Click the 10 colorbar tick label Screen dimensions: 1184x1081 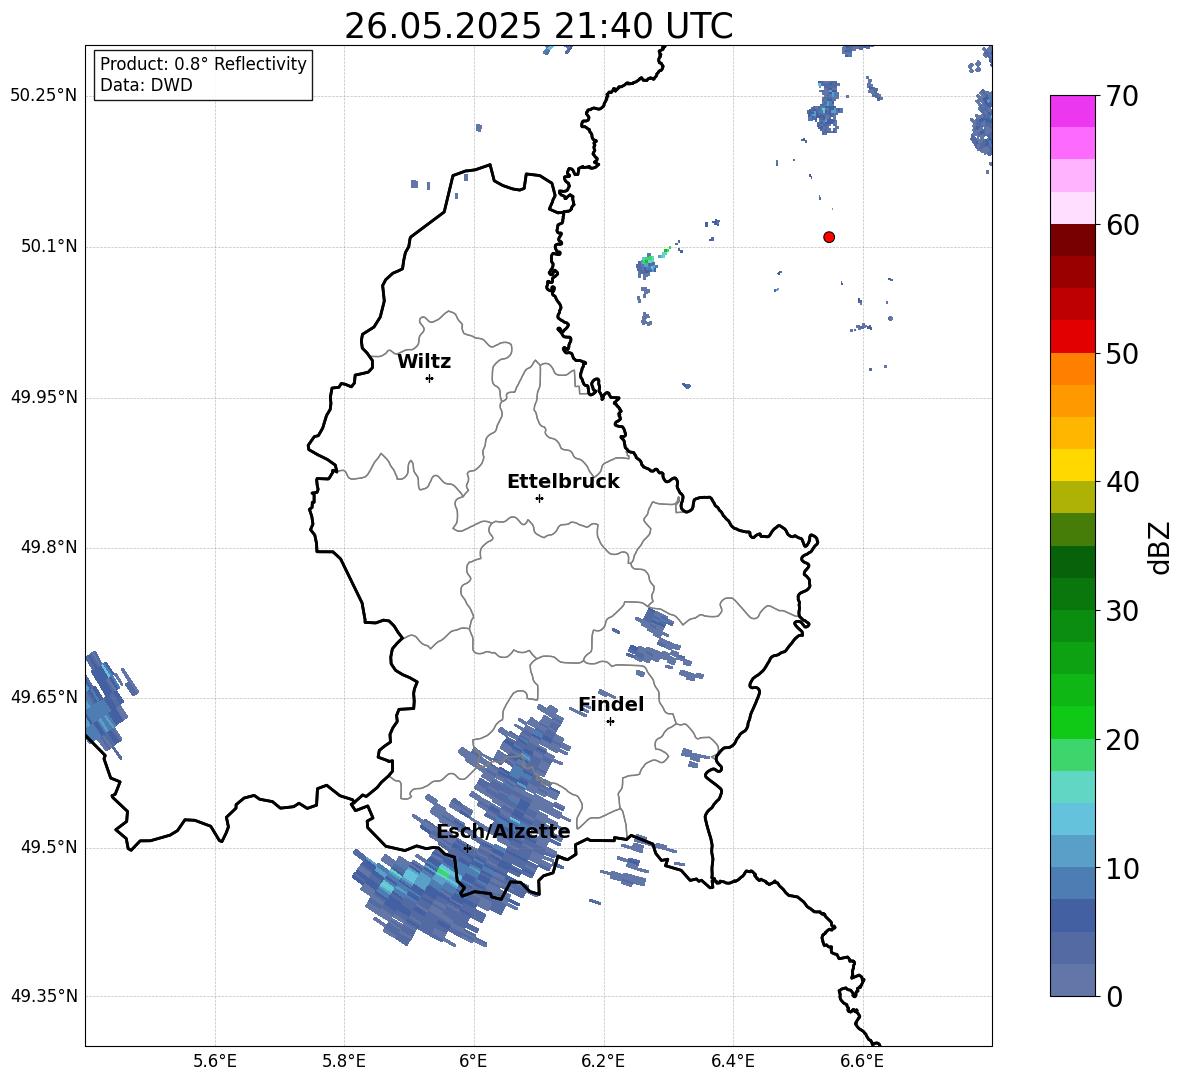(1122, 868)
